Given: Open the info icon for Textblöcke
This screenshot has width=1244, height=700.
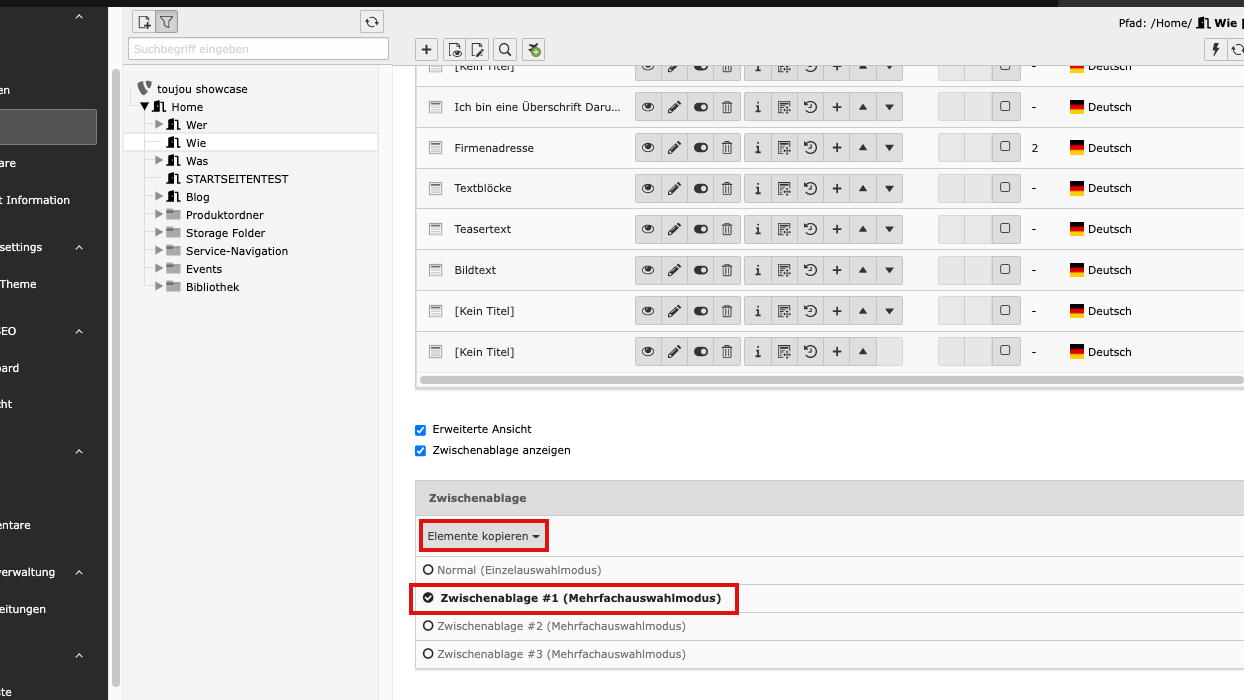Looking at the screenshot, I should coord(757,188).
